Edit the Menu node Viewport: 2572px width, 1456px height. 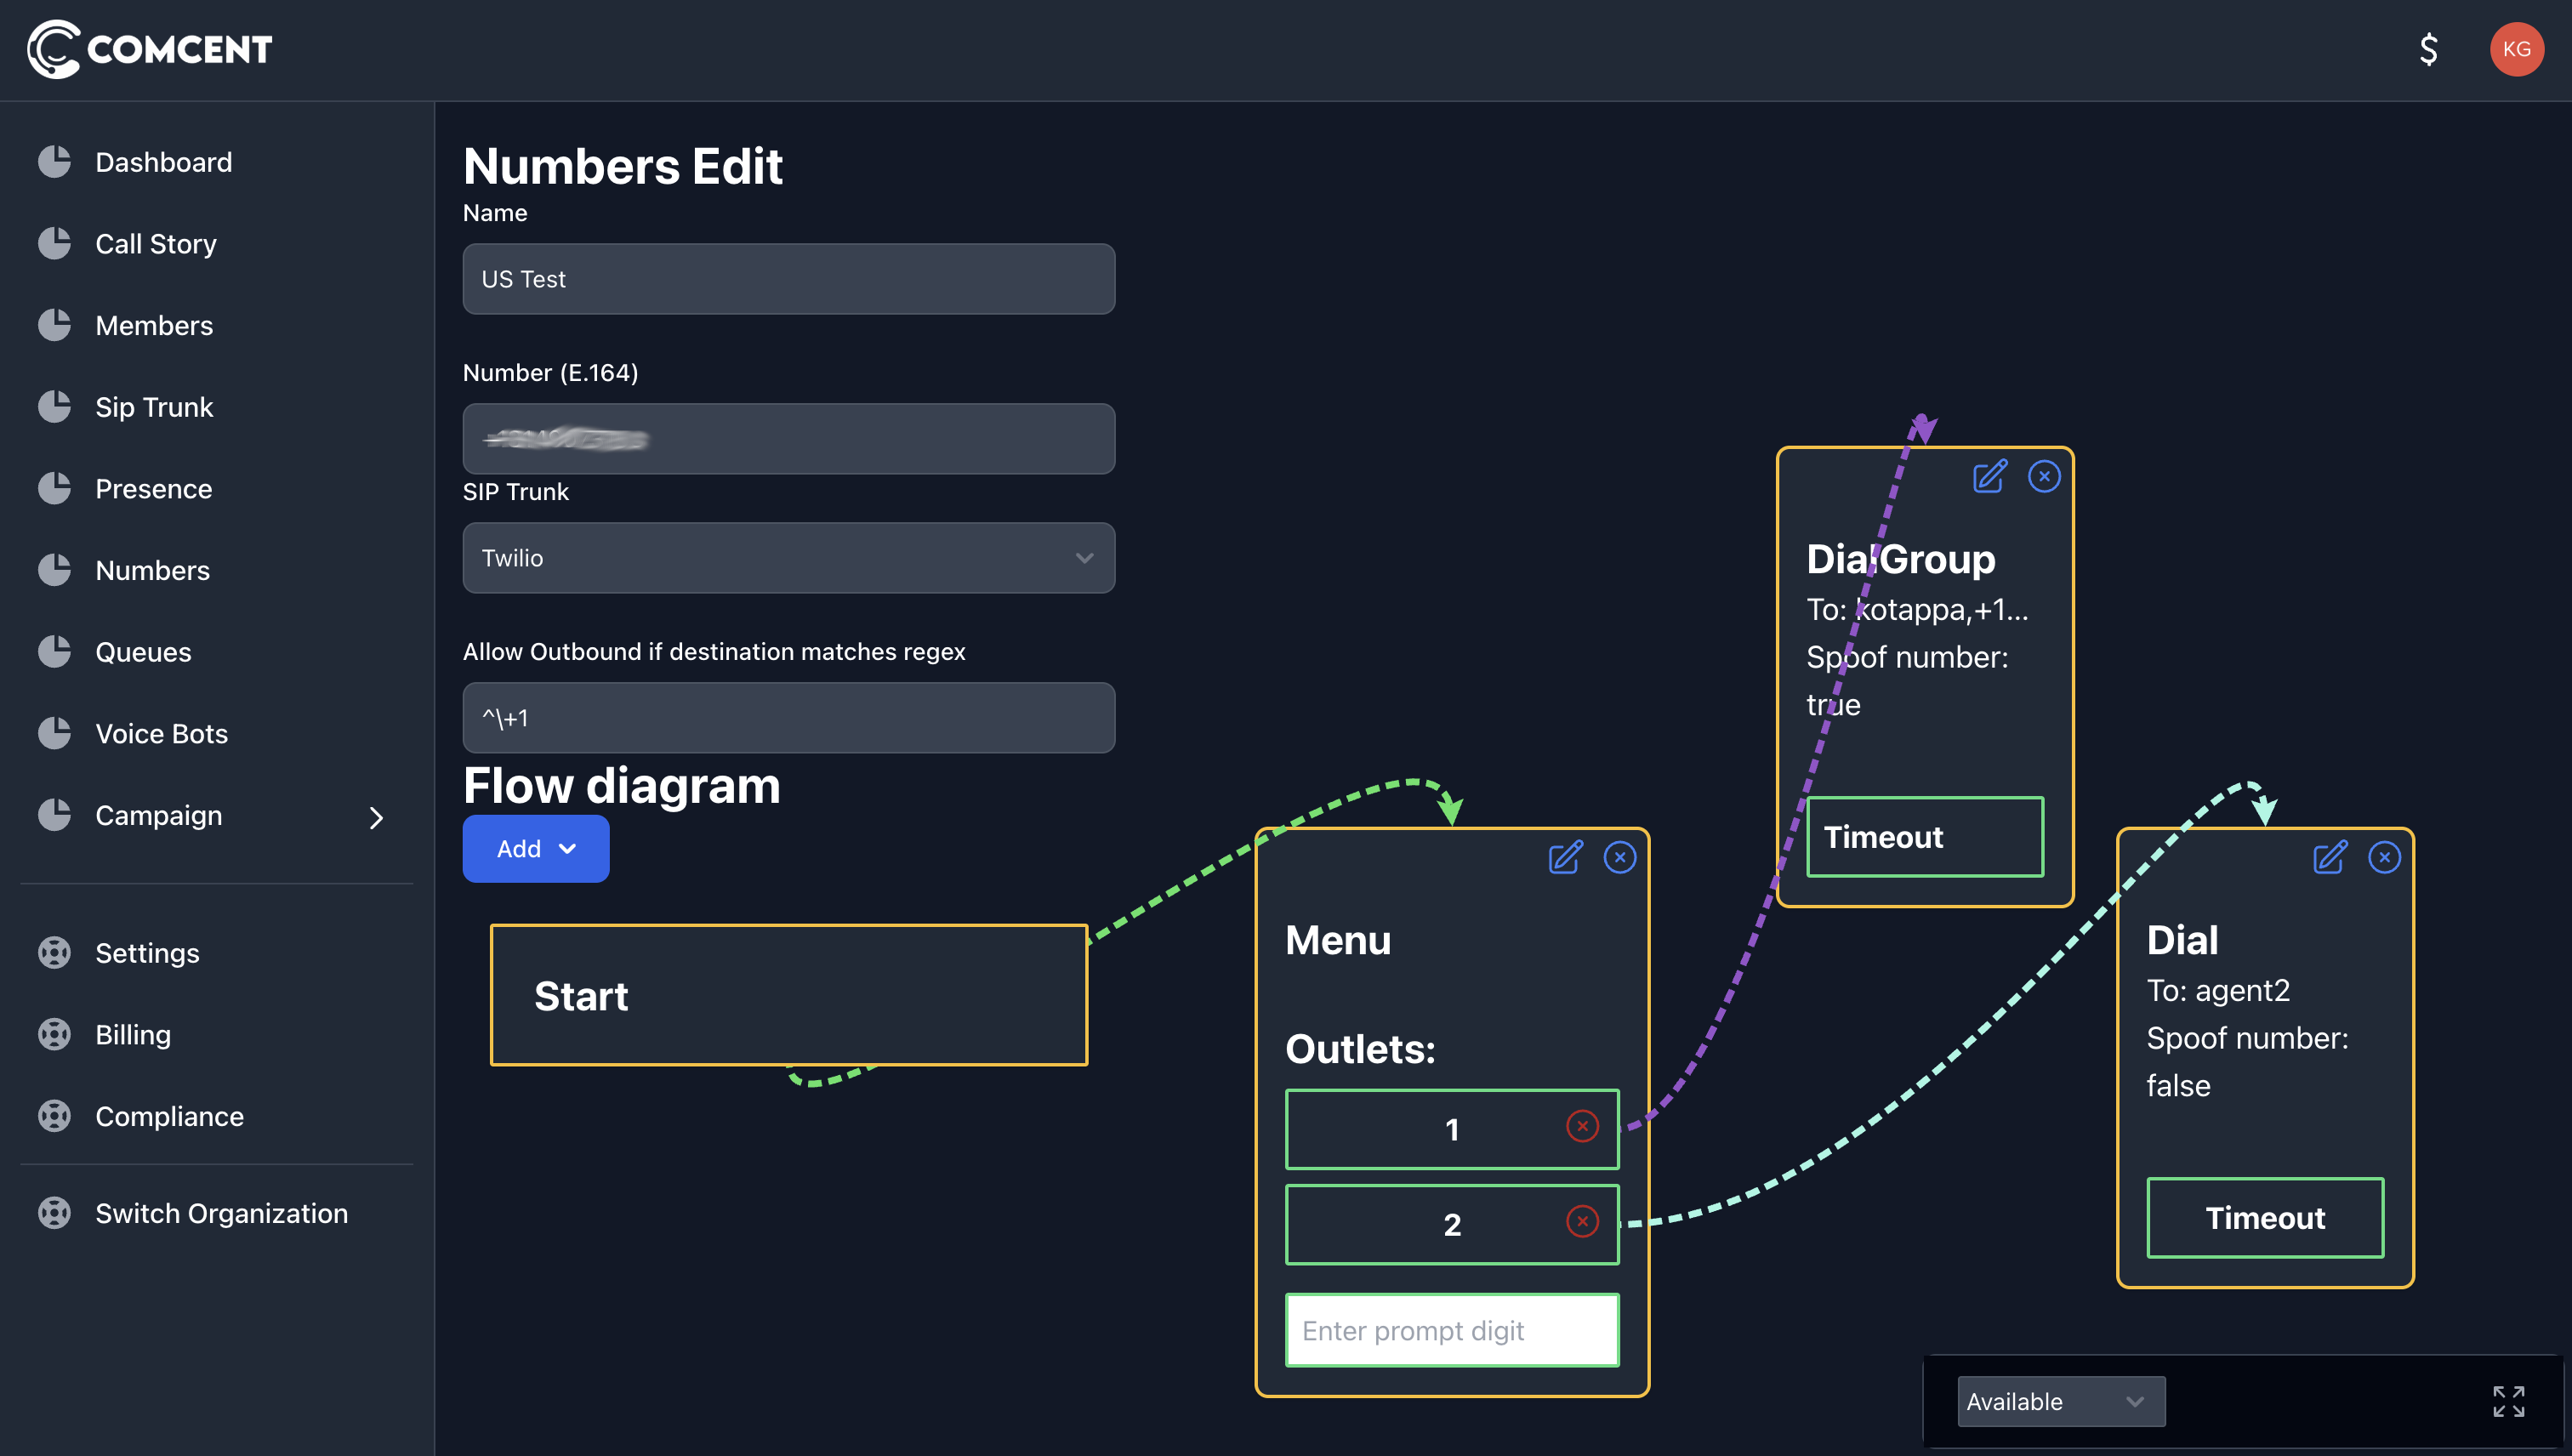click(1565, 857)
